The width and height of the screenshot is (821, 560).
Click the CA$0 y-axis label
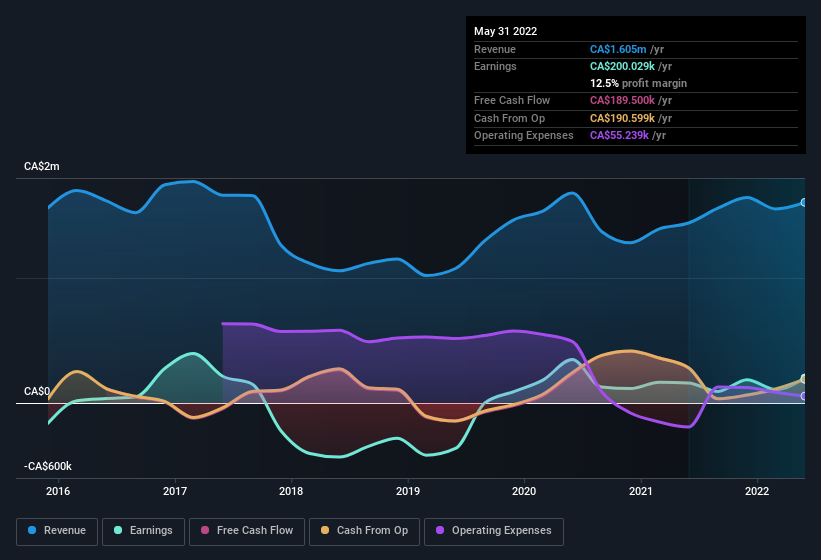pyautogui.click(x=37, y=391)
